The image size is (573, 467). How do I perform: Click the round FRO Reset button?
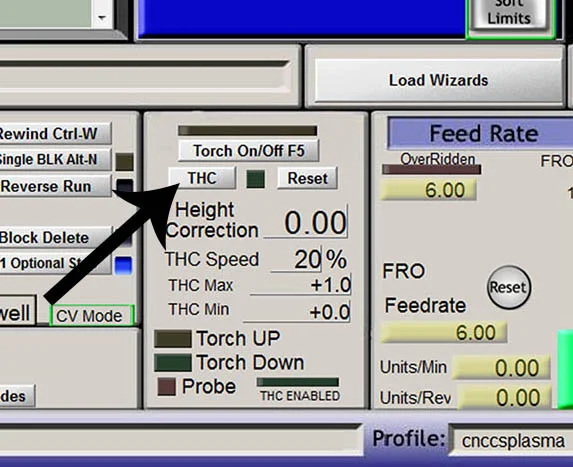click(508, 287)
